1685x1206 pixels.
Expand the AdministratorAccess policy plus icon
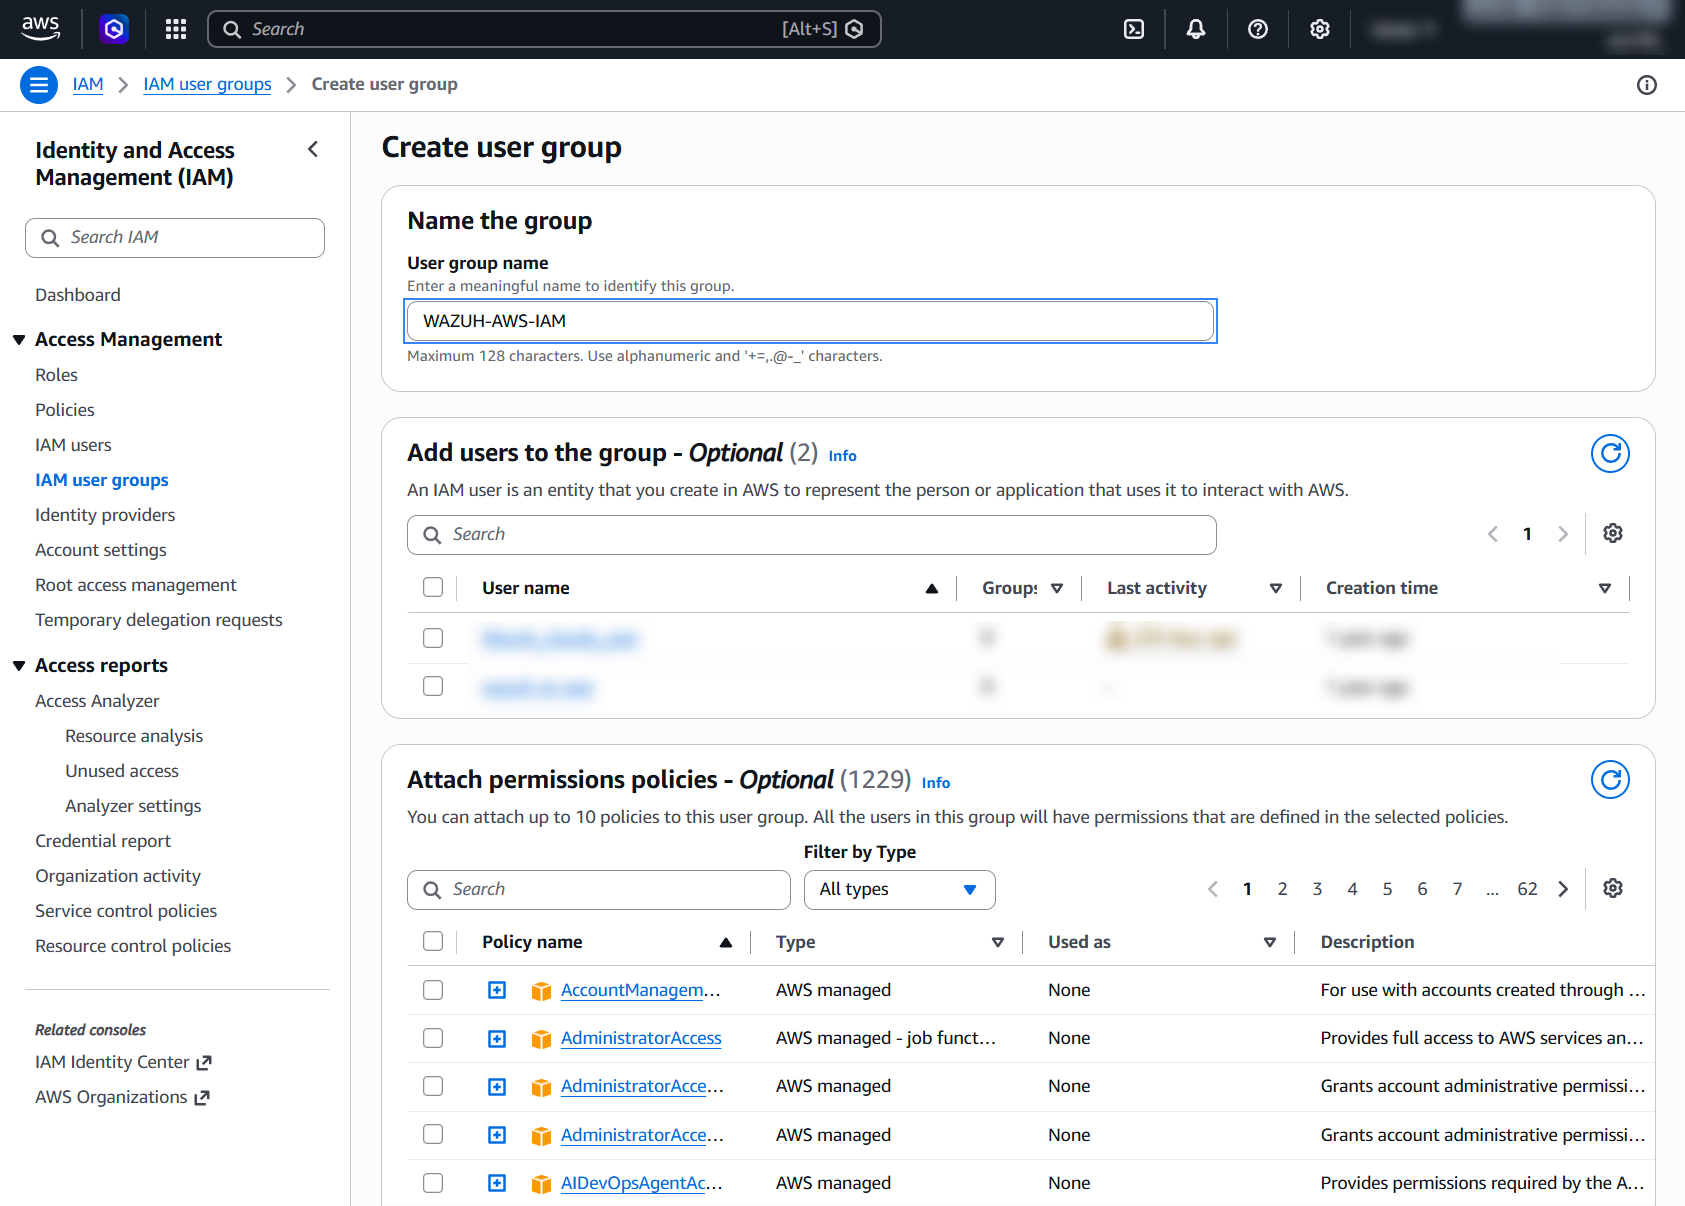pos(497,1038)
